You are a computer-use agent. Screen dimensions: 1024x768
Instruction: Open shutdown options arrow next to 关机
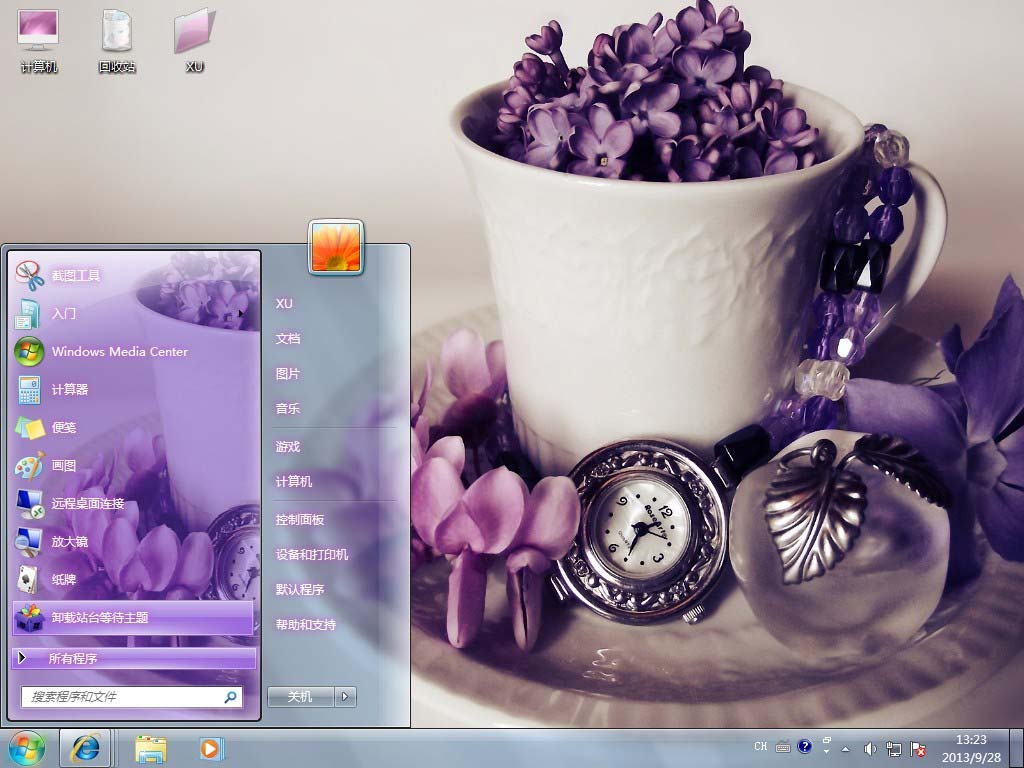346,697
